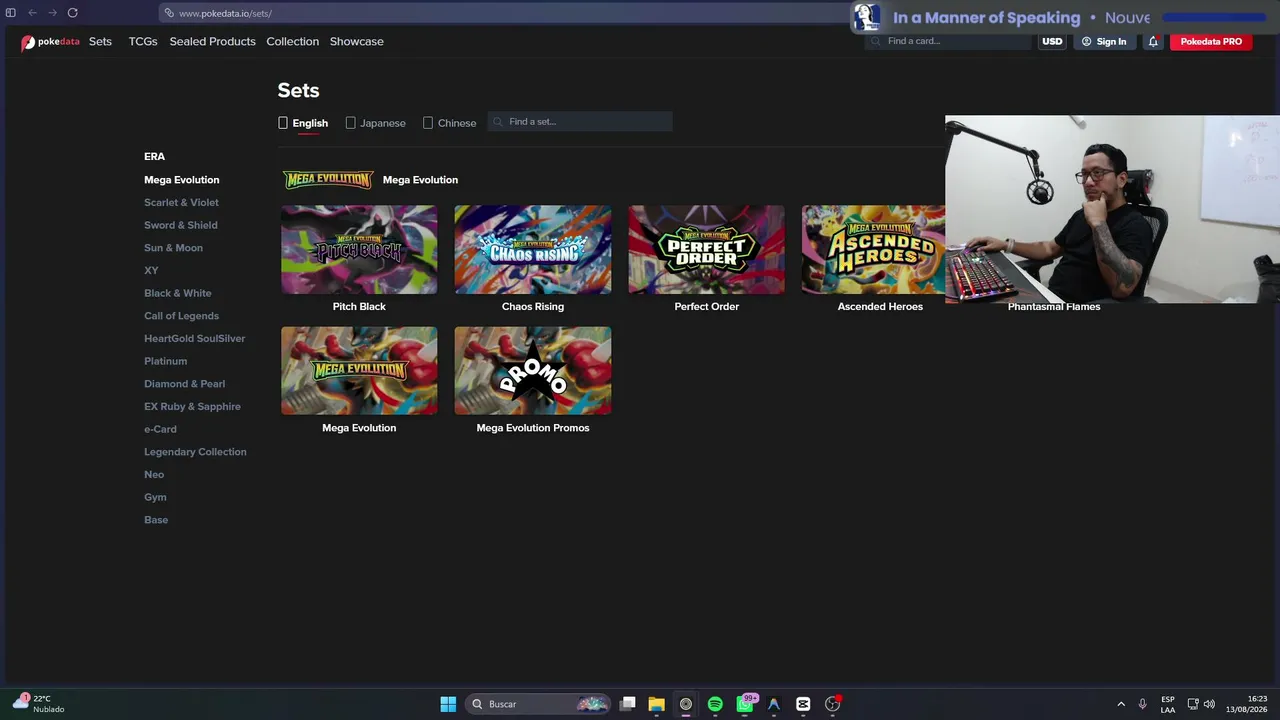The height and width of the screenshot is (720, 1280).
Task: Open the Windows taskbar search box
Action: [x=537, y=704]
